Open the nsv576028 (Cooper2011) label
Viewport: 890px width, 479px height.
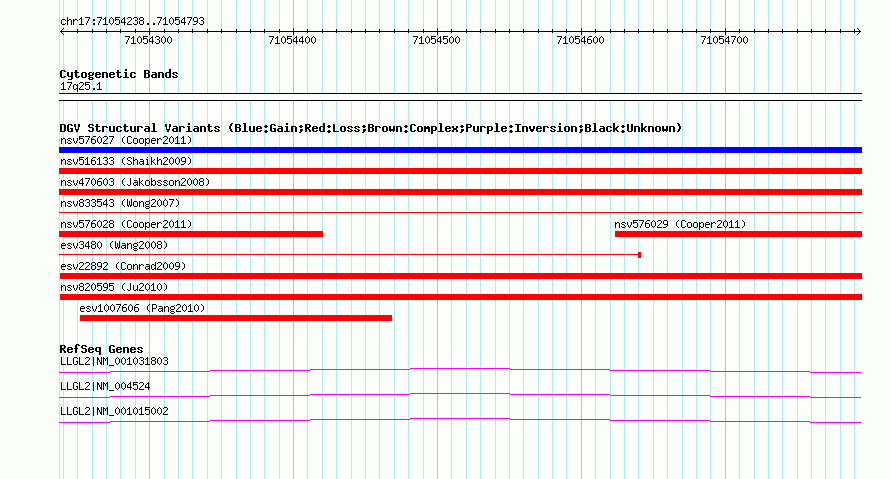coord(126,224)
